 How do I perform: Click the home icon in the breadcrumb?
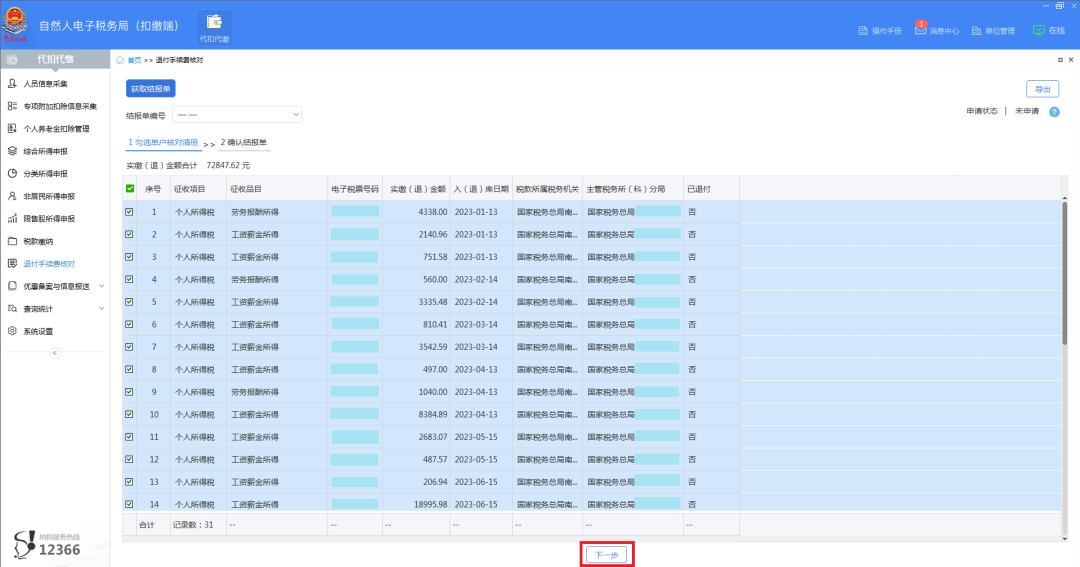pos(120,60)
